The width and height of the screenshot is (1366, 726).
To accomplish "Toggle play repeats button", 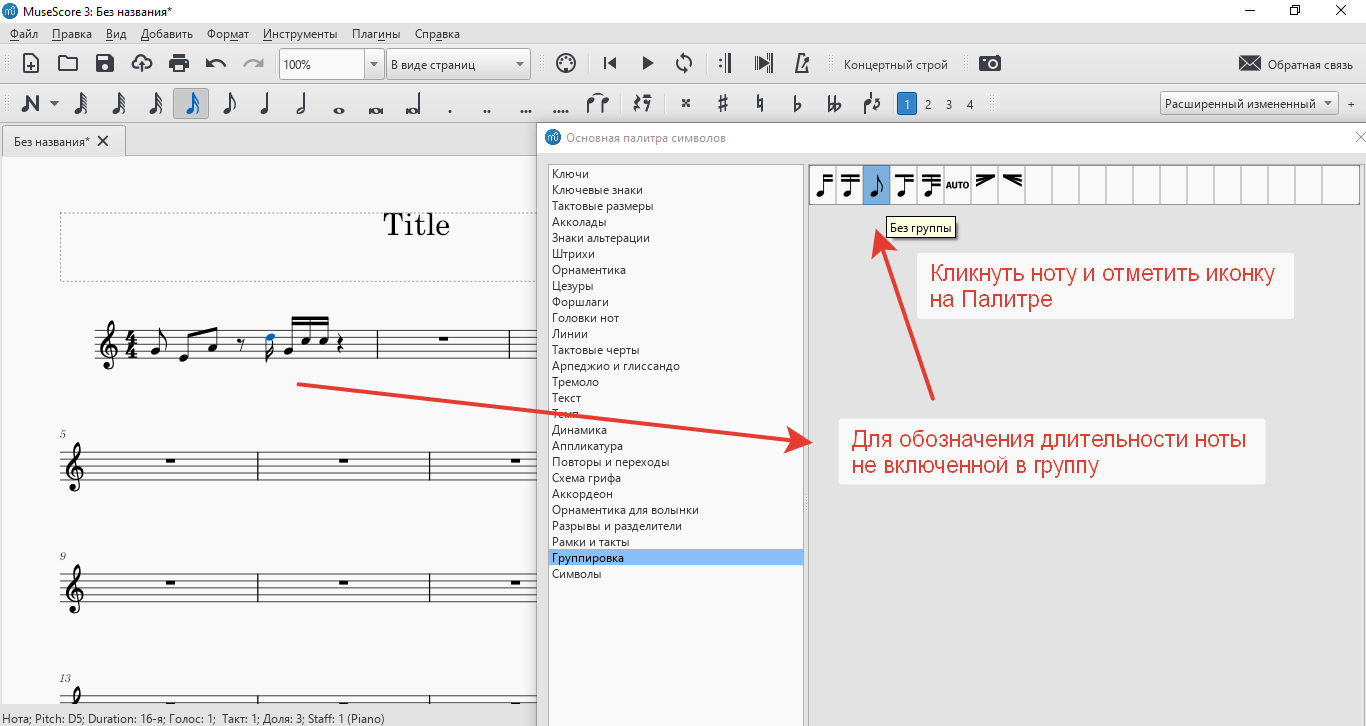I will point(727,64).
